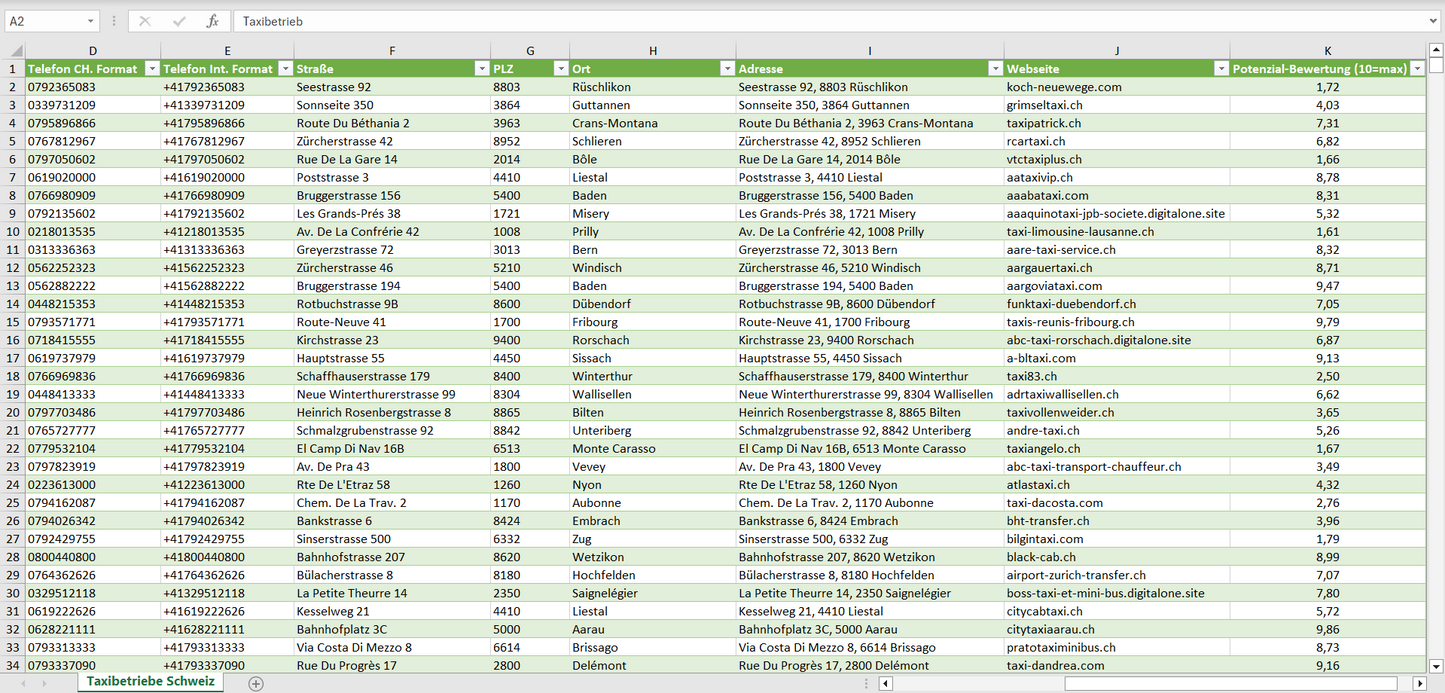Click the horizontal scrollbar right arrow

pyautogui.click(x=1419, y=683)
